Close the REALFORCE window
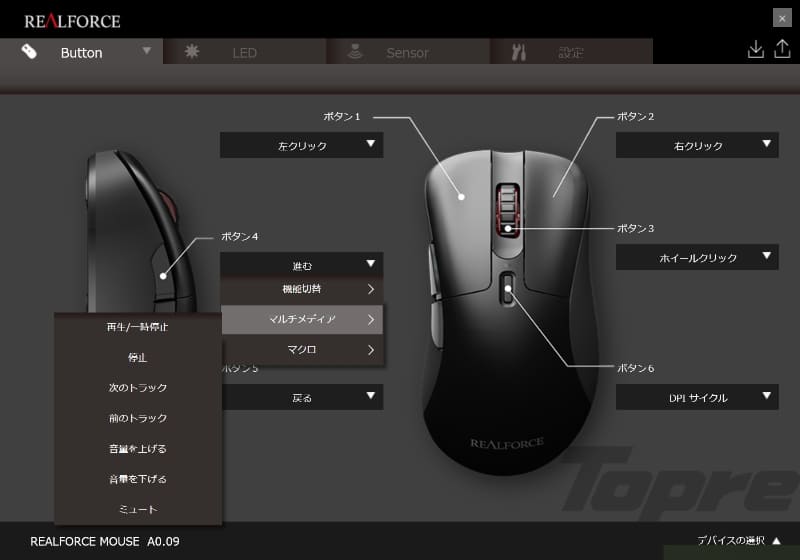The width and height of the screenshot is (800, 560). (x=782, y=18)
